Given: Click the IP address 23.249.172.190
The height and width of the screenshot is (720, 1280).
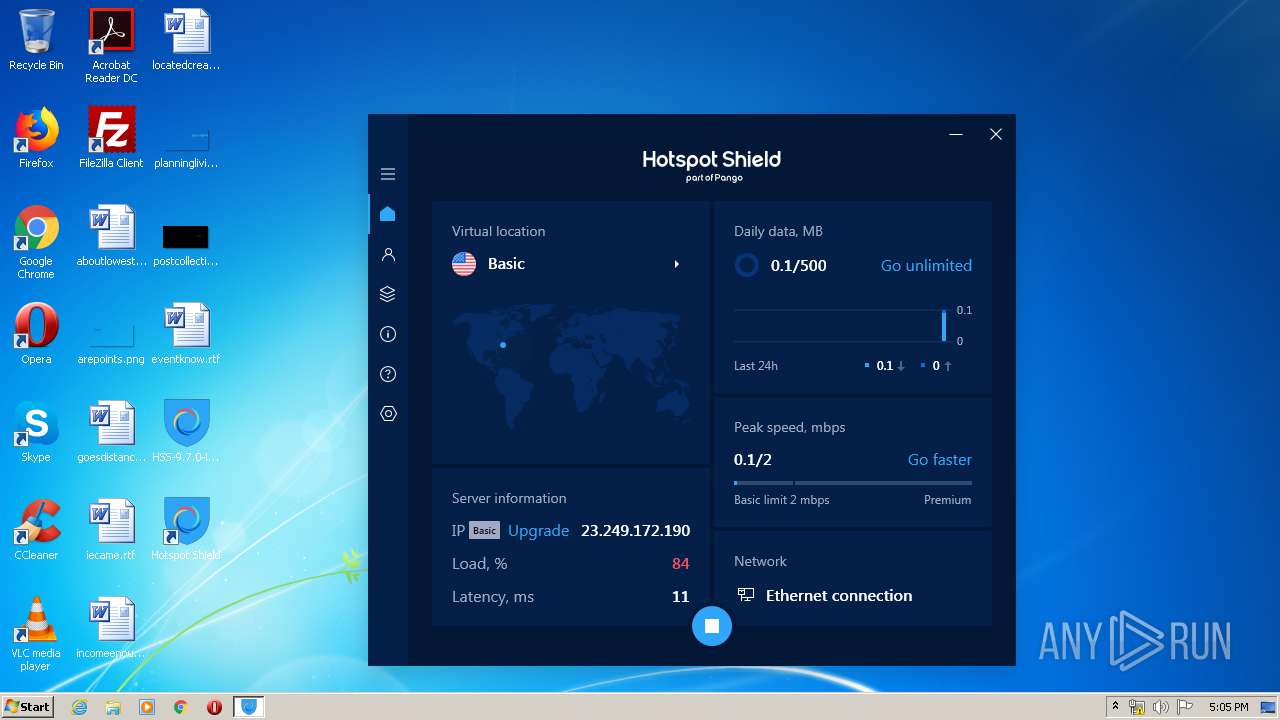Looking at the screenshot, I should click(x=635, y=531).
